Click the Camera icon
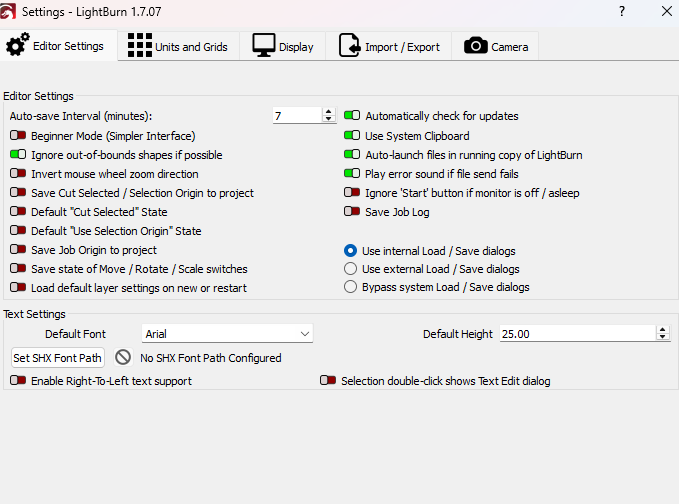 click(475, 45)
